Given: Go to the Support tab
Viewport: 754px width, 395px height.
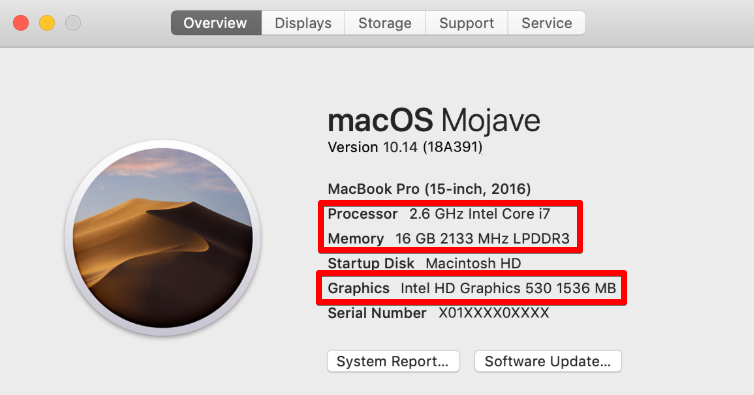Looking at the screenshot, I should (x=466, y=23).
